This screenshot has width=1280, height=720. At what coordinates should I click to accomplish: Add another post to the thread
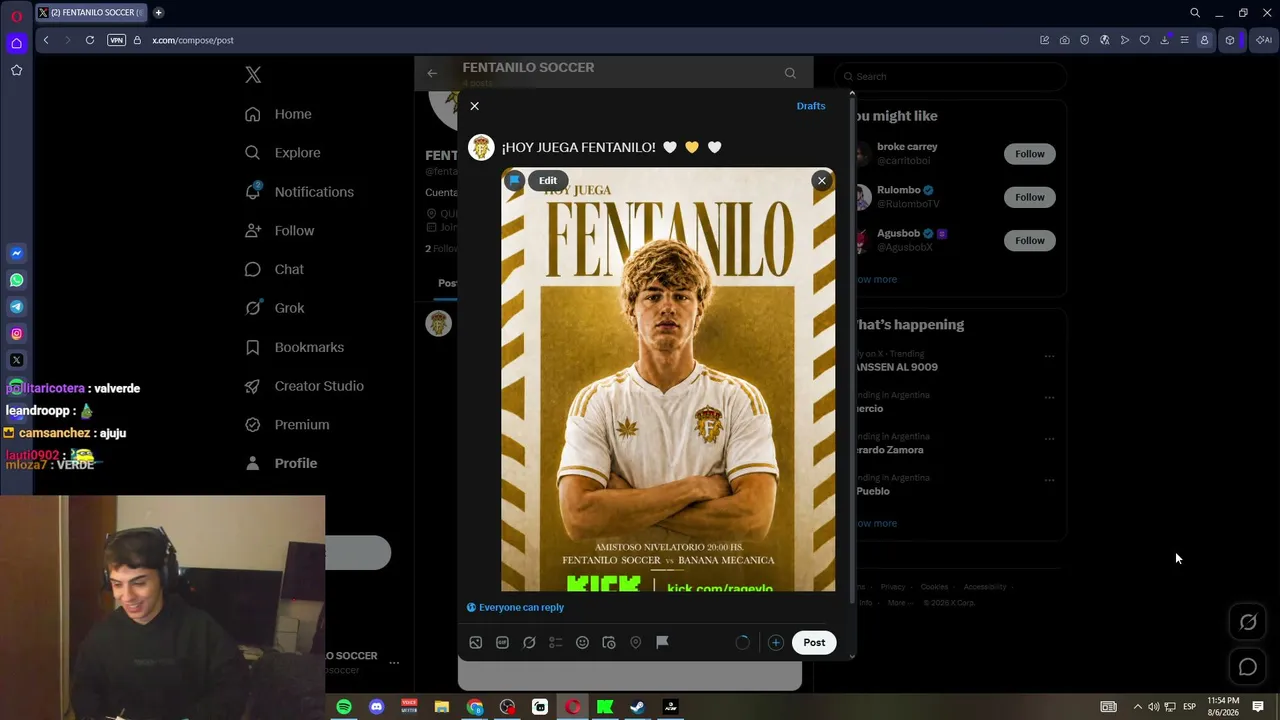[775, 643]
